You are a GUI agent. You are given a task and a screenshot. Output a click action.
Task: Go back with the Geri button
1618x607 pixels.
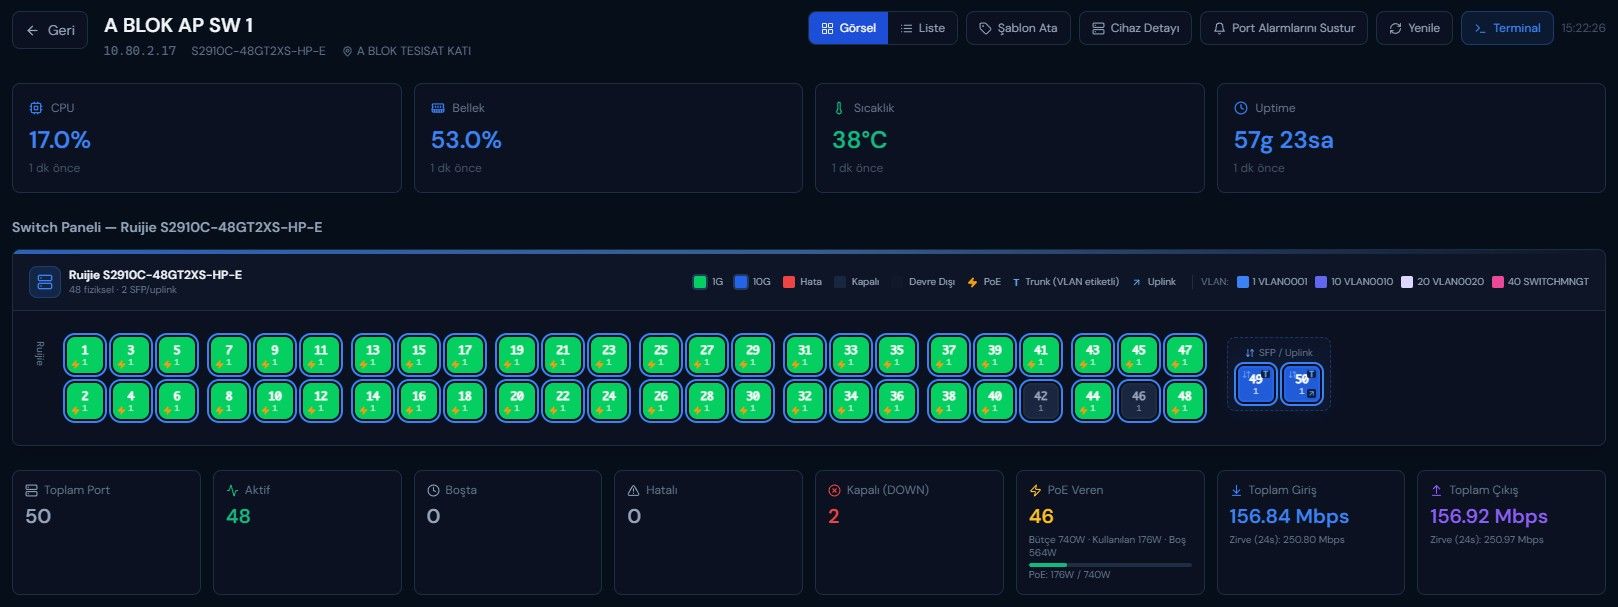[50, 30]
